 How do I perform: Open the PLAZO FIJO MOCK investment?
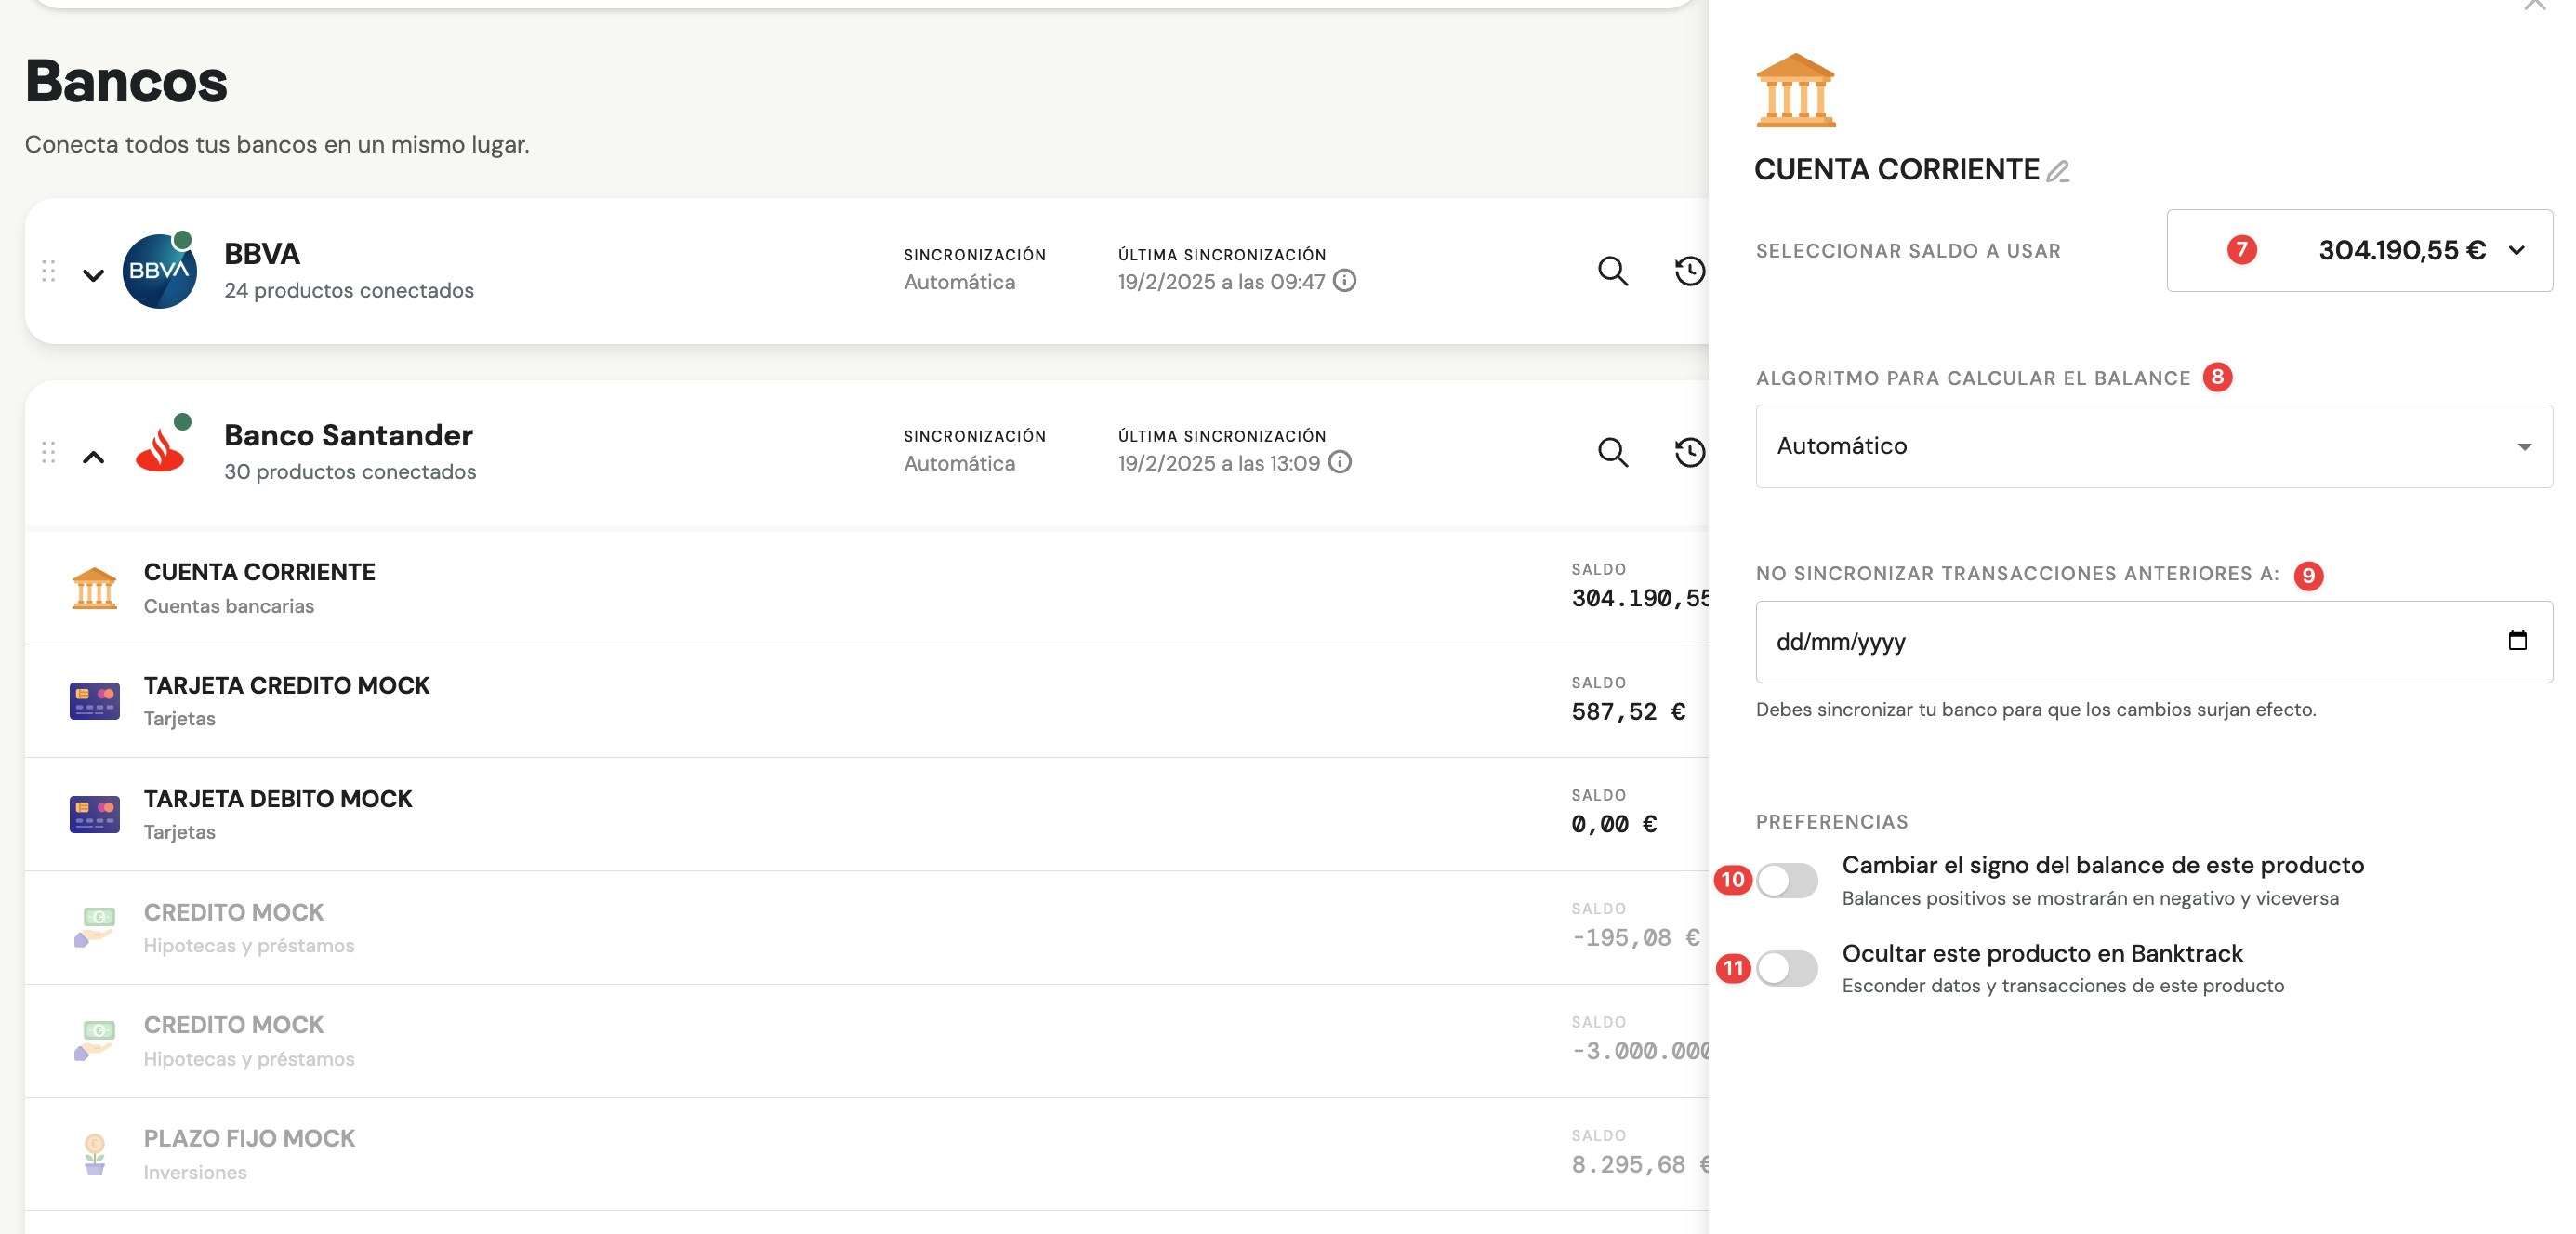coord(249,1153)
